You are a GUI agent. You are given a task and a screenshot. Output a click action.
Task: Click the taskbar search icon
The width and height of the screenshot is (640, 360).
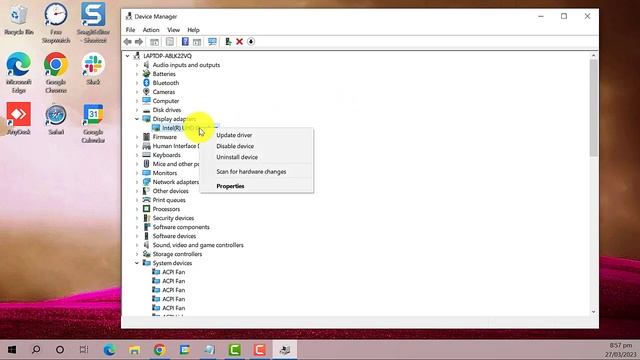(x=36, y=350)
